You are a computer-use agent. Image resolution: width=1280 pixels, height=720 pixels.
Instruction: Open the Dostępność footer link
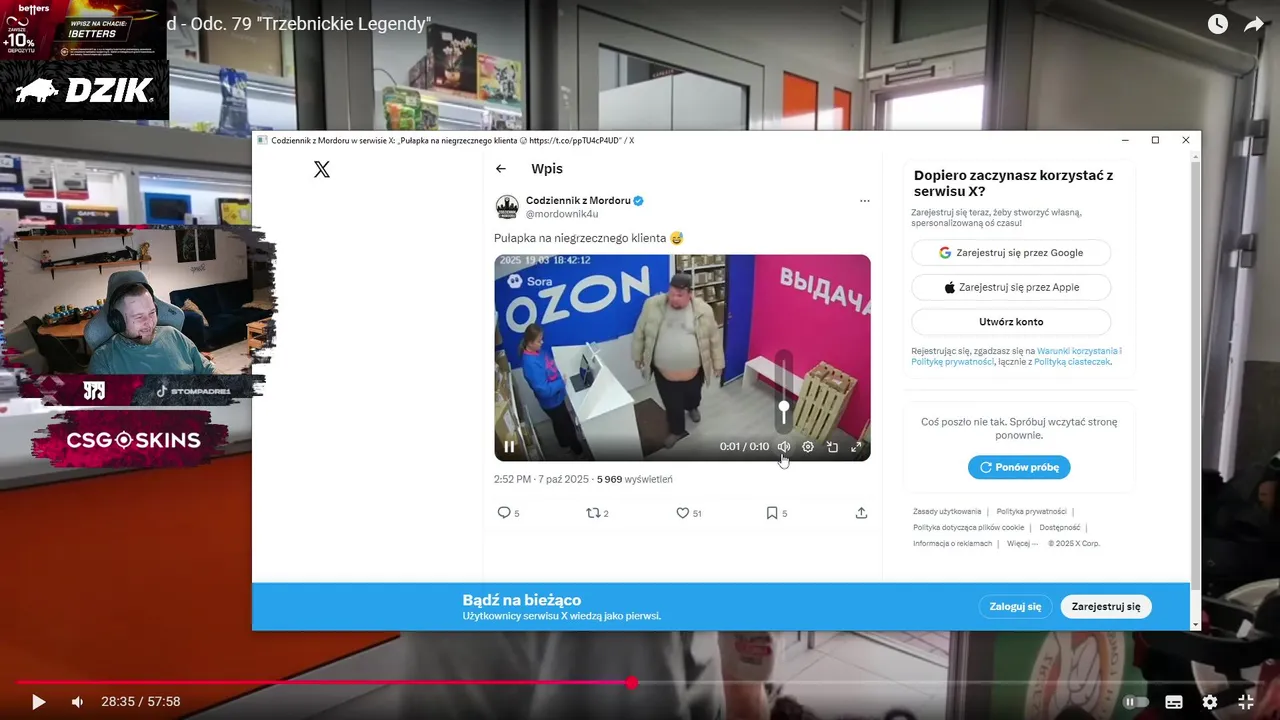(x=1059, y=528)
